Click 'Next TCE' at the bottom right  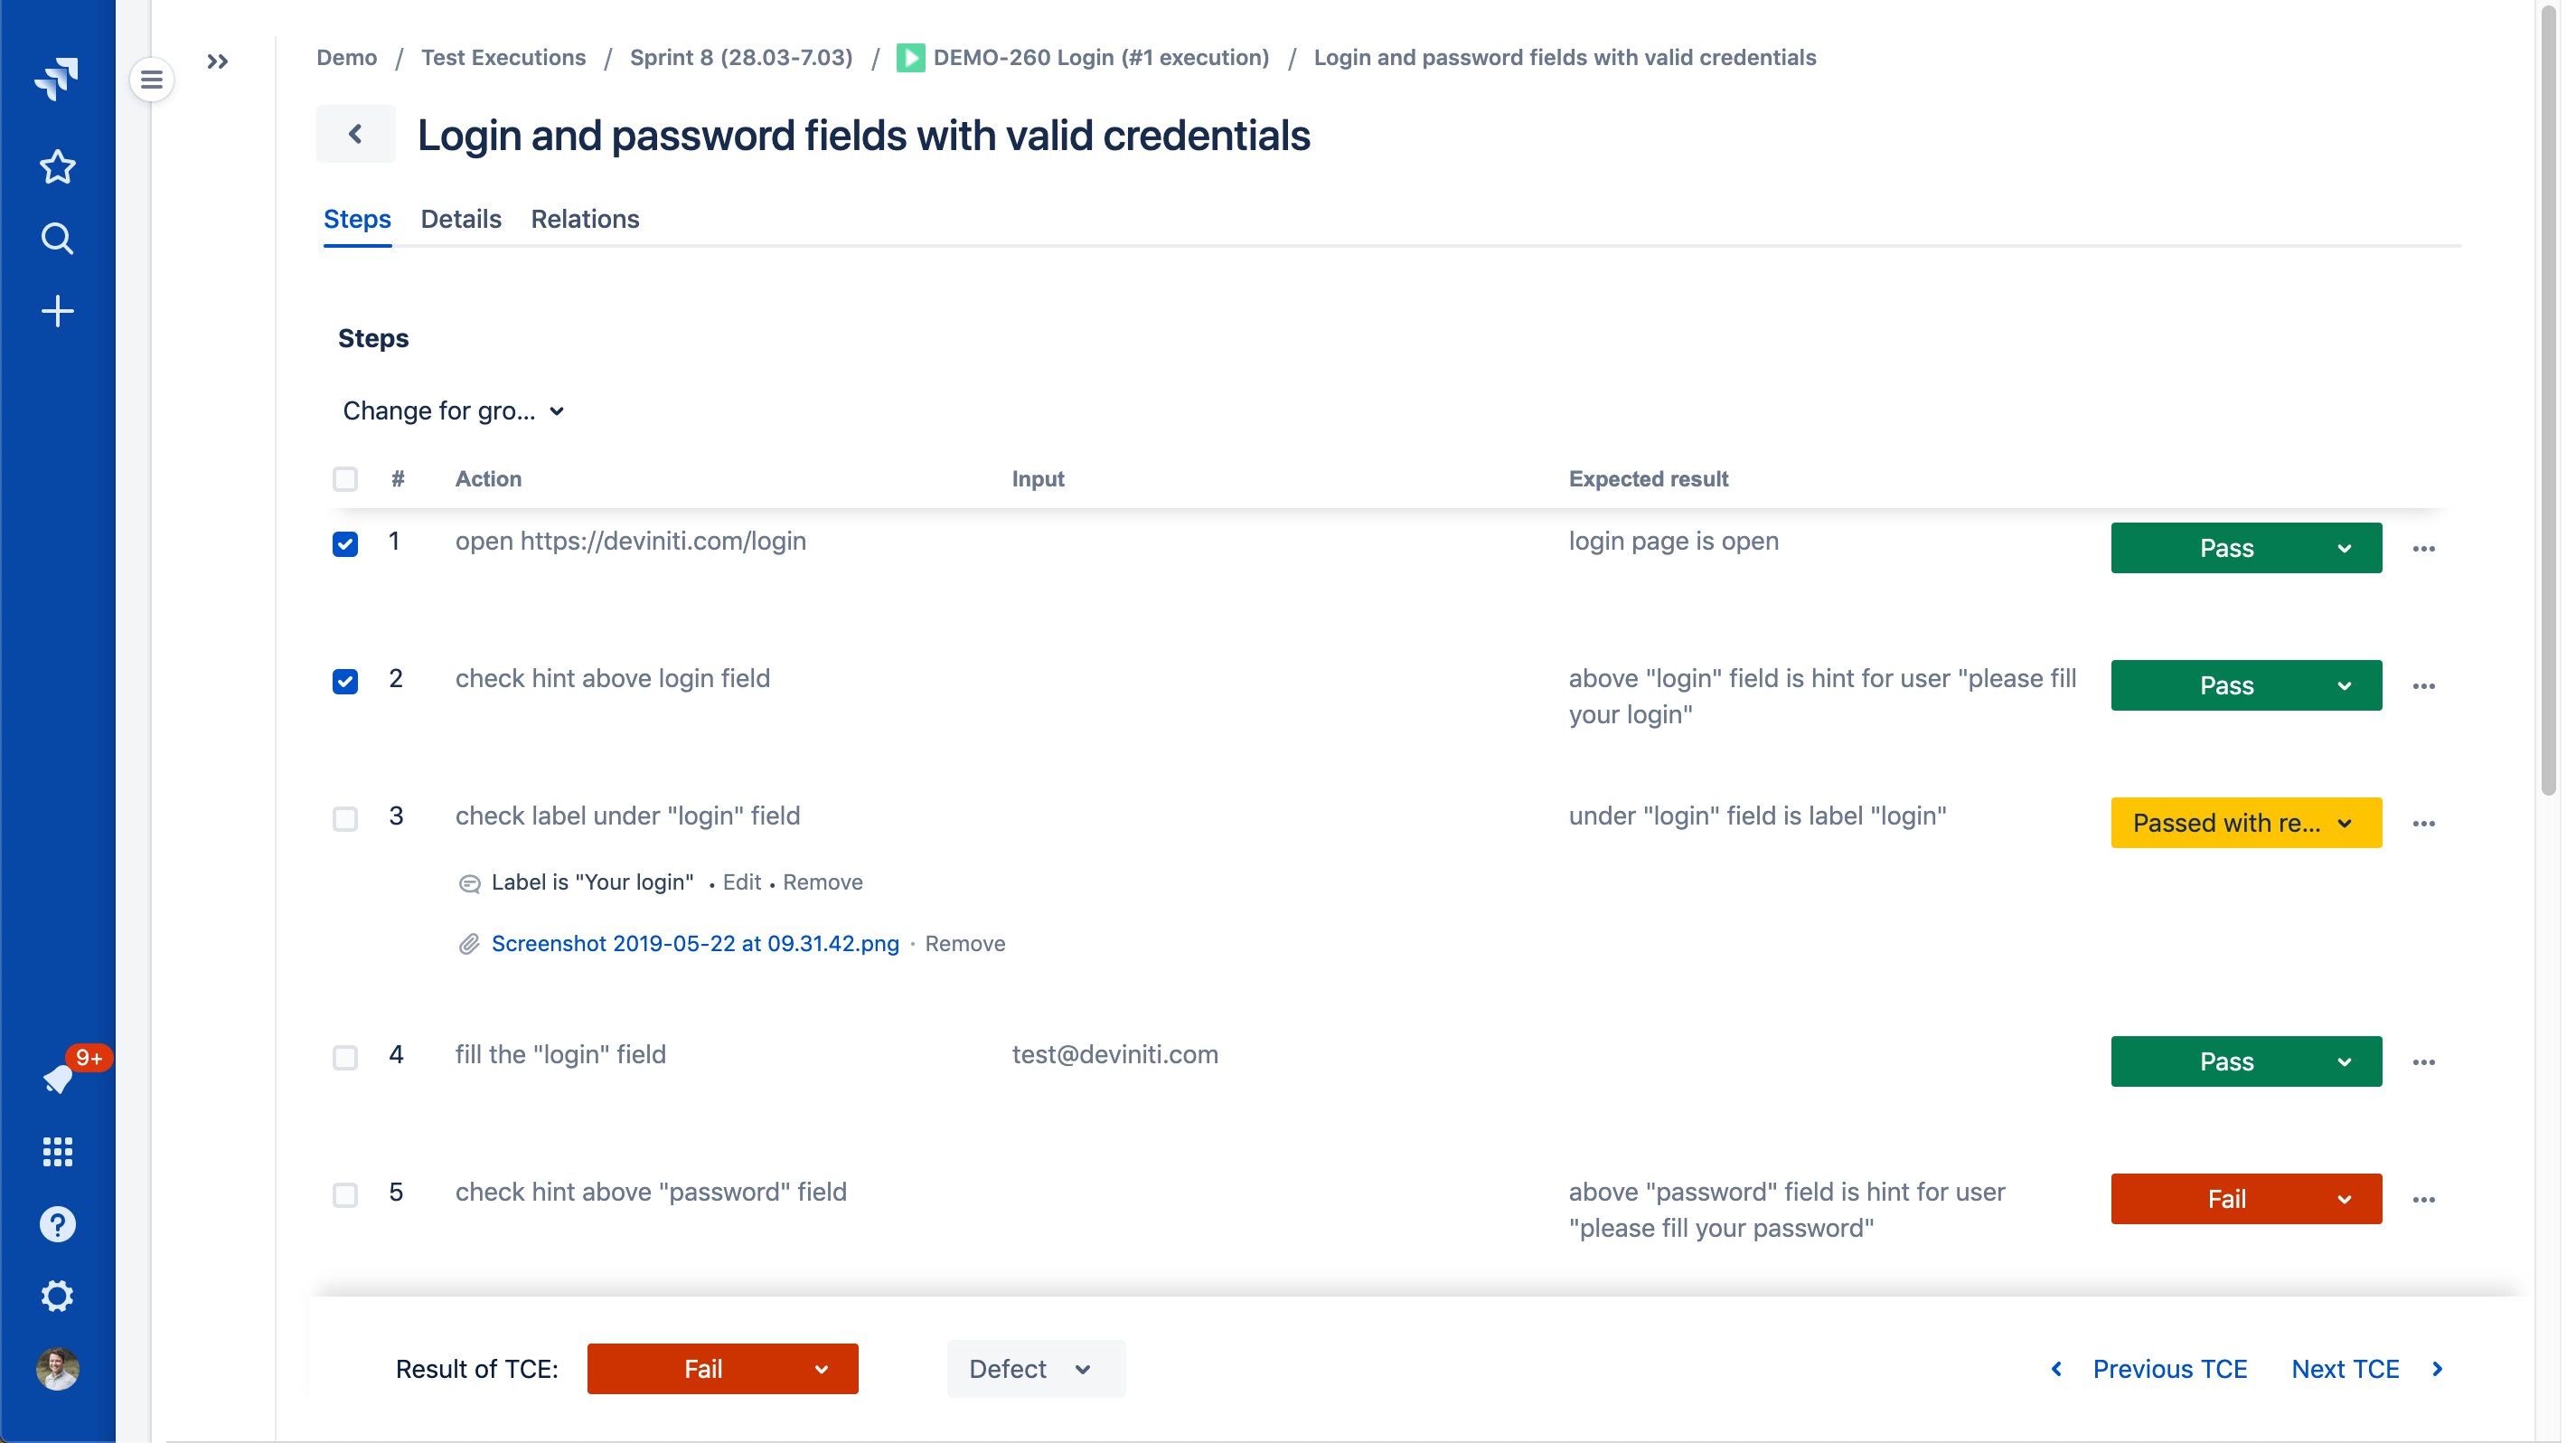(x=2345, y=1368)
